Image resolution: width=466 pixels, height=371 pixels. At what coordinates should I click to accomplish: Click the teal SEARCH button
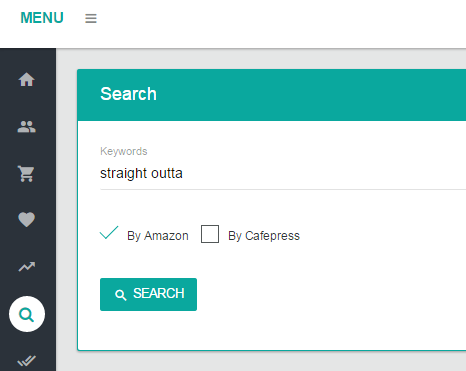pos(148,294)
